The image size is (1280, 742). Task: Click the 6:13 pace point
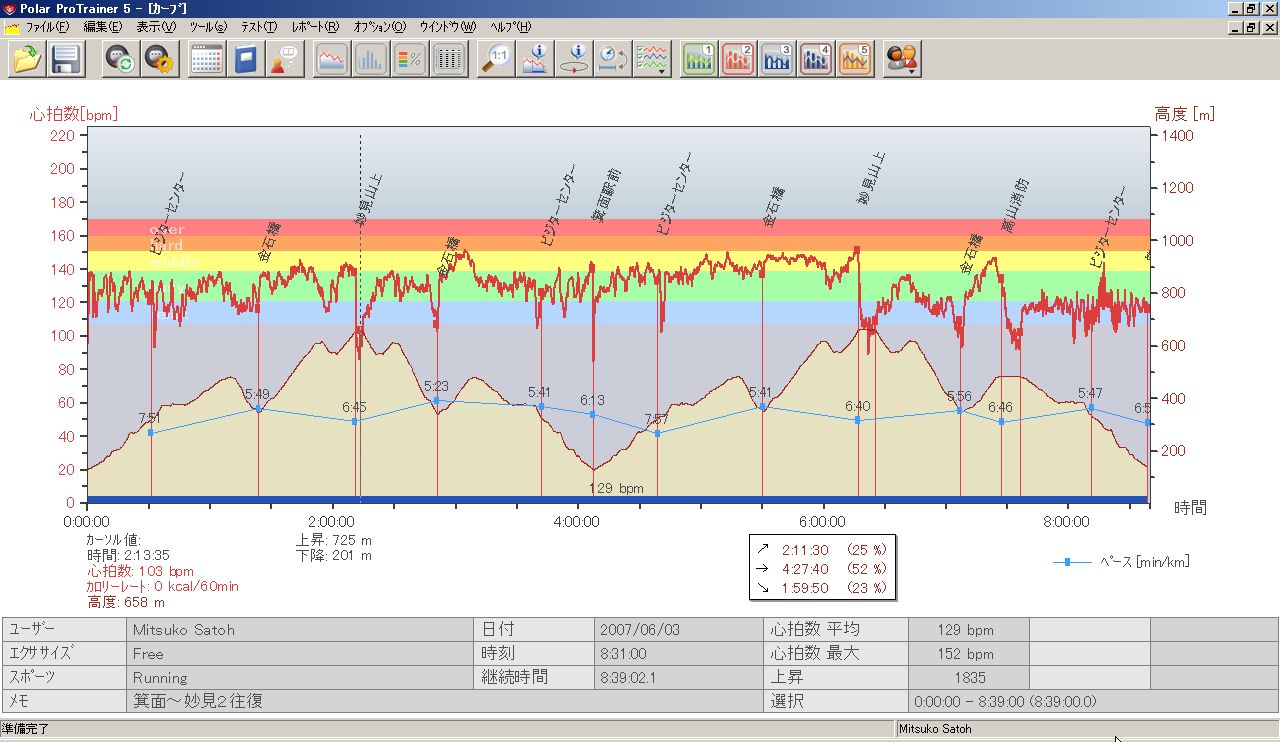[x=592, y=414]
